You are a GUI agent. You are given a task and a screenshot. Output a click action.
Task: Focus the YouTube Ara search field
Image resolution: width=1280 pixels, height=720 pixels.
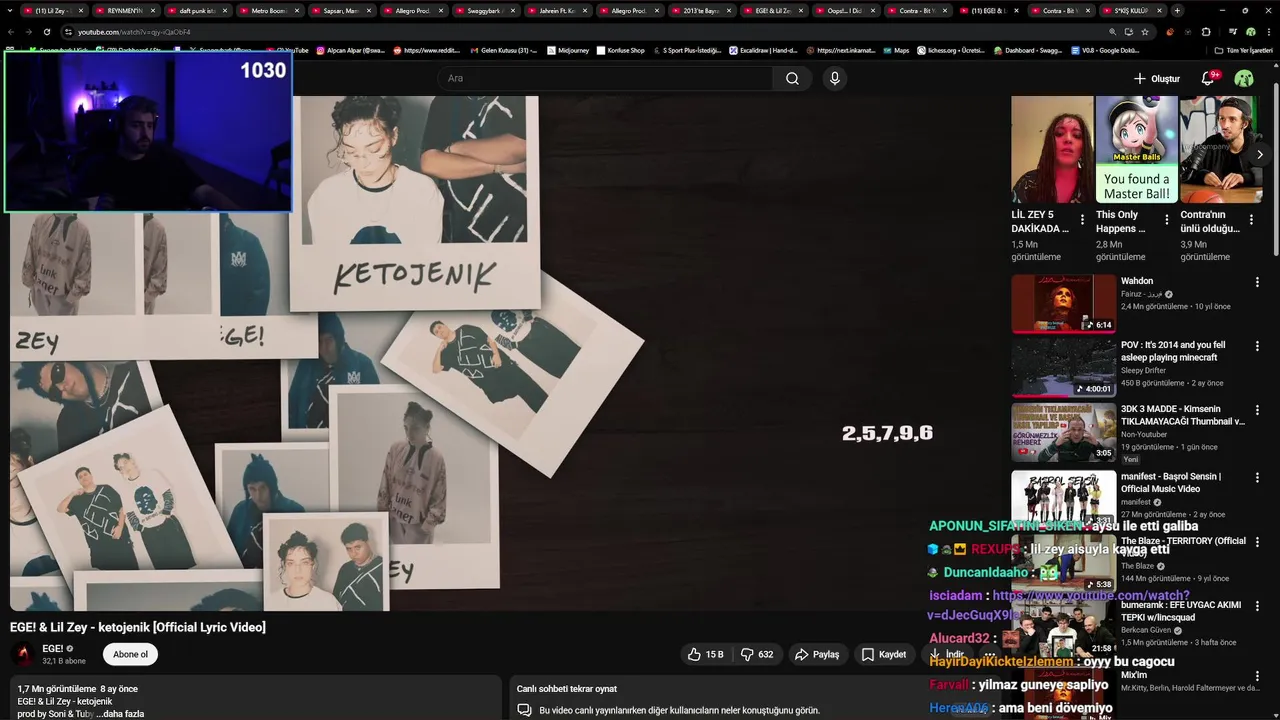point(605,78)
